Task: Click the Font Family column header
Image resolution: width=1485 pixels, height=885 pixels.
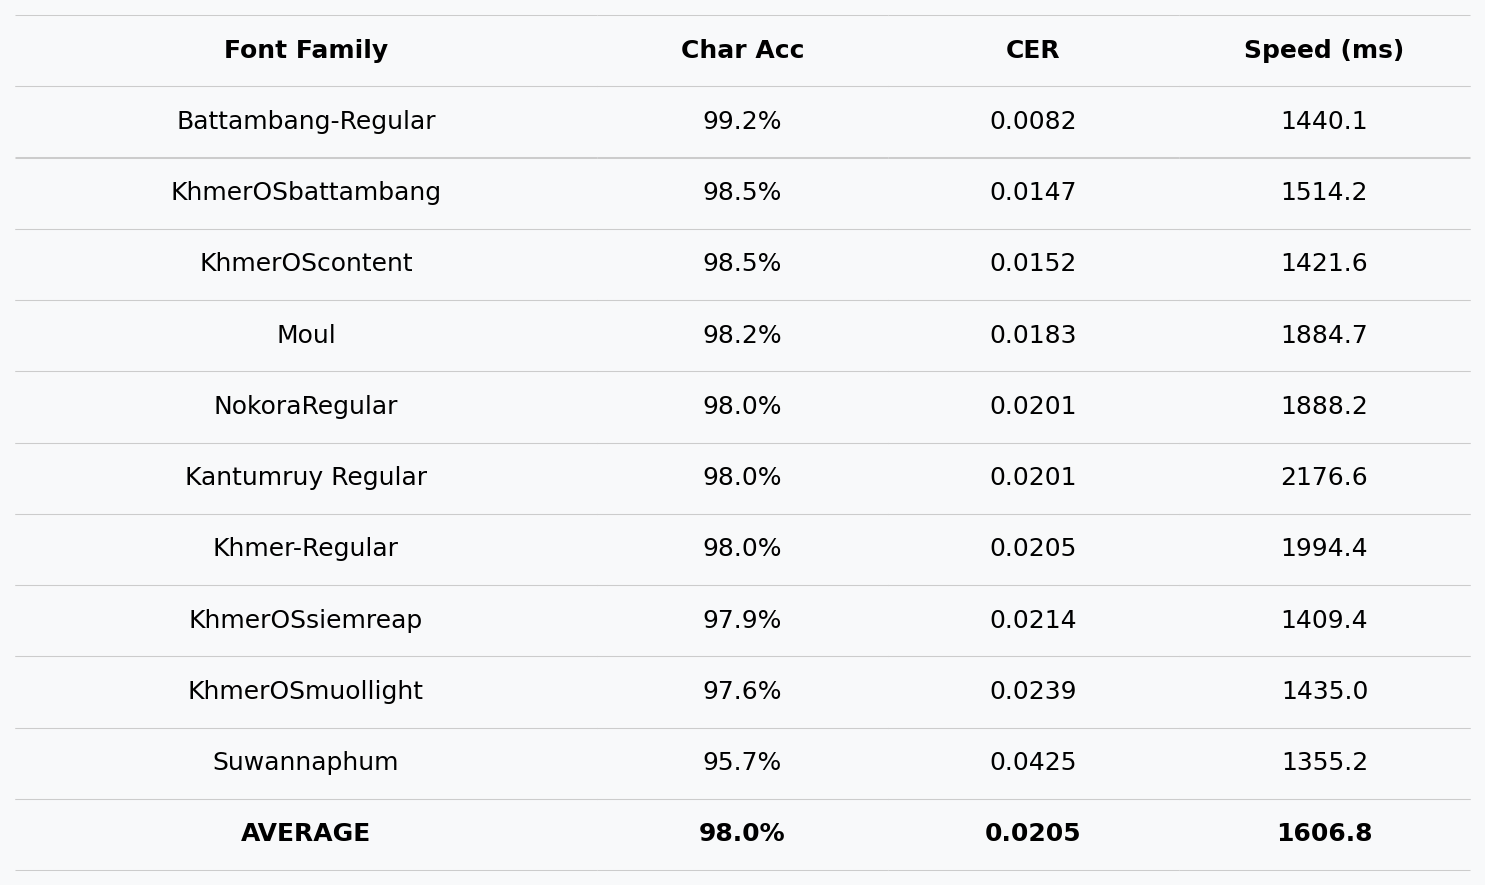Action: 306,51
